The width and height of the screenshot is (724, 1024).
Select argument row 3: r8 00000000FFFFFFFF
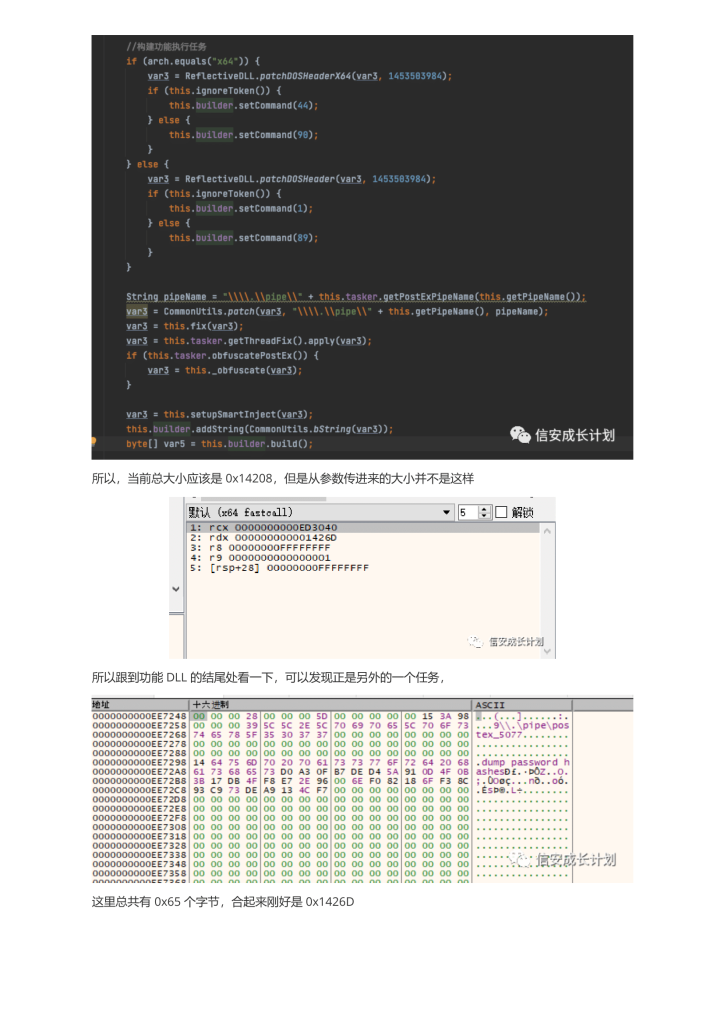pyautogui.click(x=364, y=547)
